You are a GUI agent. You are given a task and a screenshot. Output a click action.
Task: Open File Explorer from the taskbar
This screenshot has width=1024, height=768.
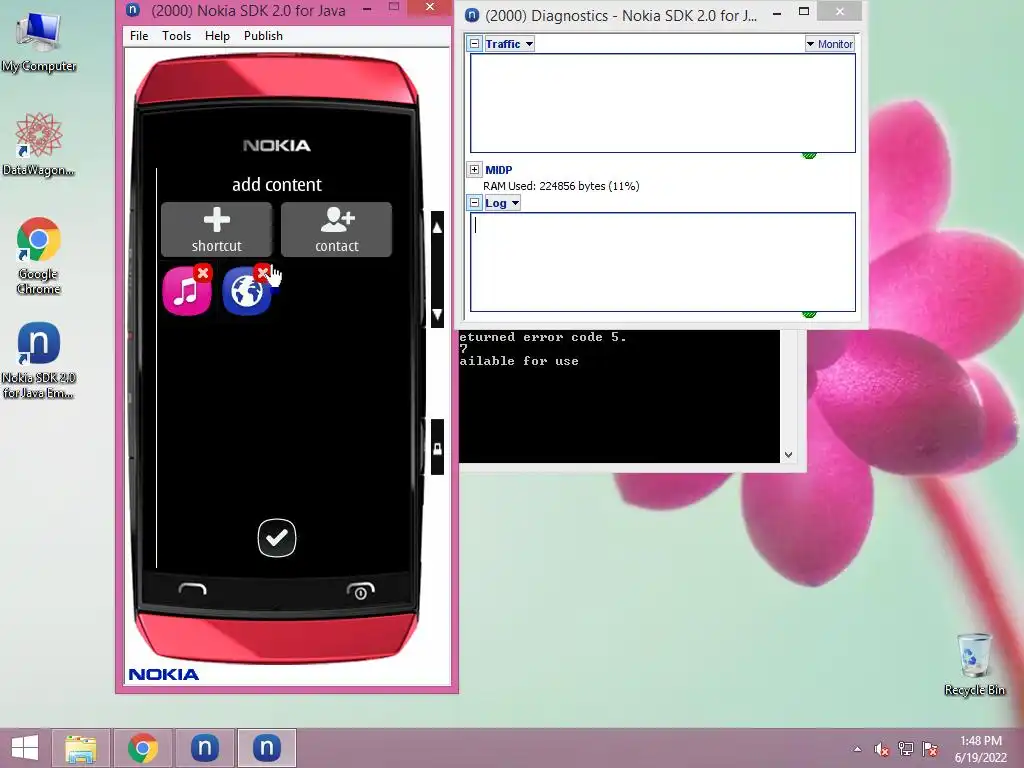pos(81,748)
